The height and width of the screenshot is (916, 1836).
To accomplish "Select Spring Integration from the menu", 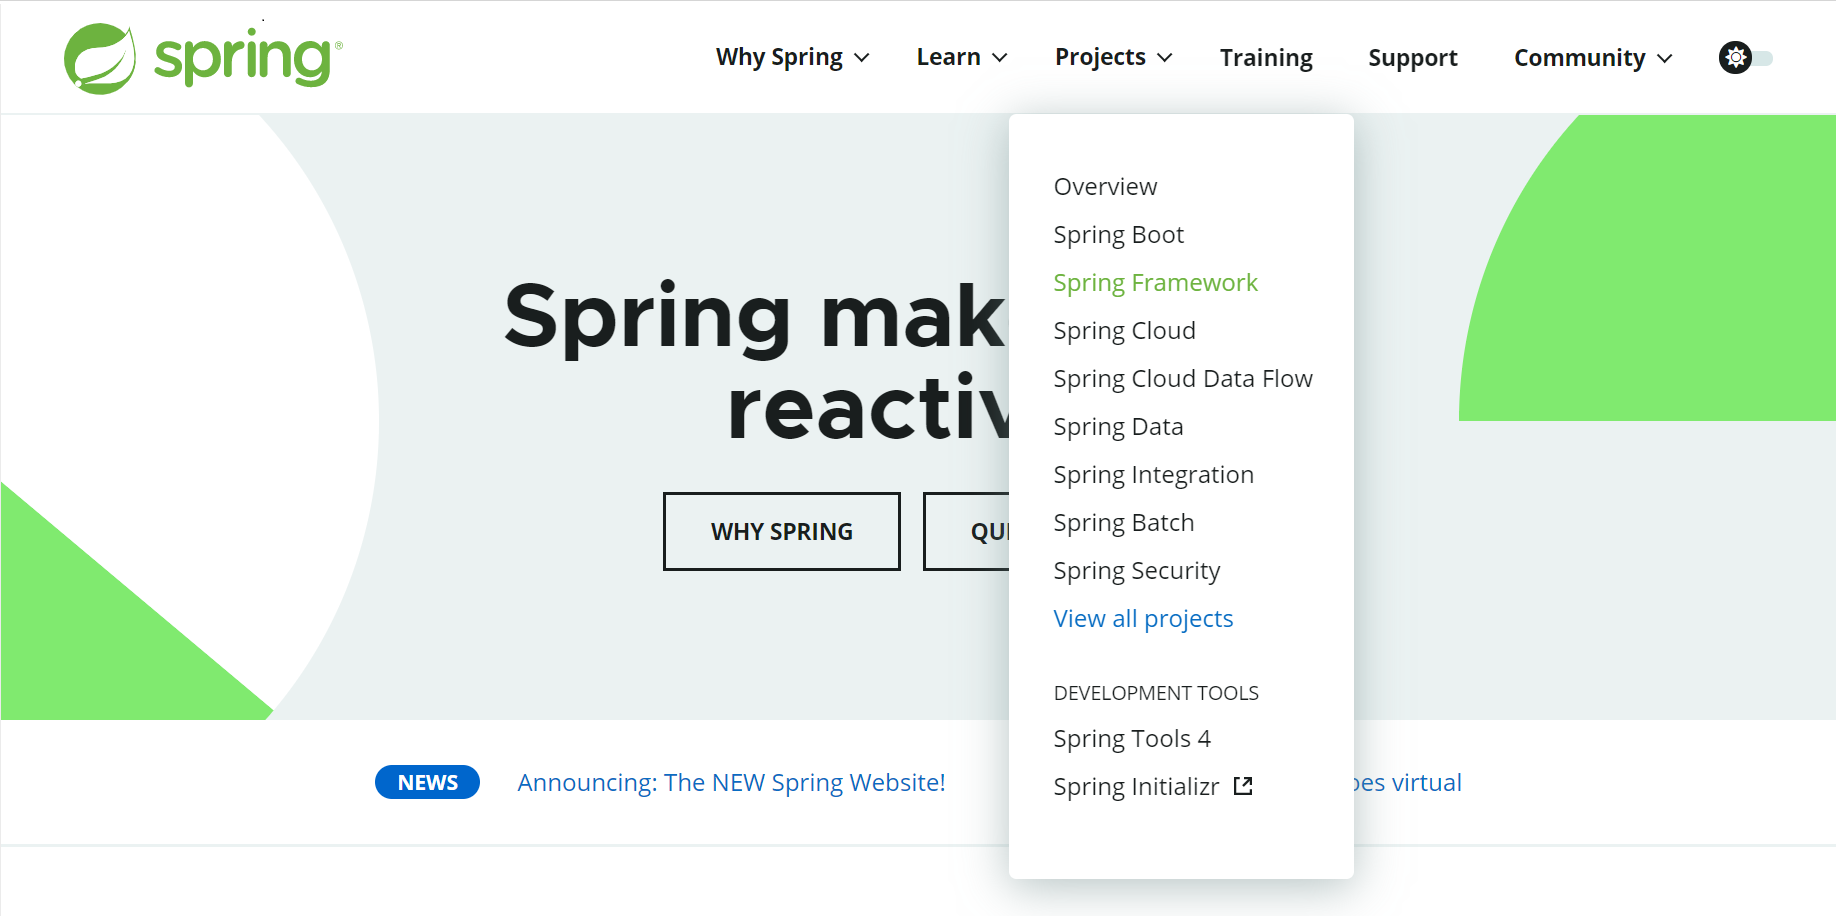I will point(1153,474).
